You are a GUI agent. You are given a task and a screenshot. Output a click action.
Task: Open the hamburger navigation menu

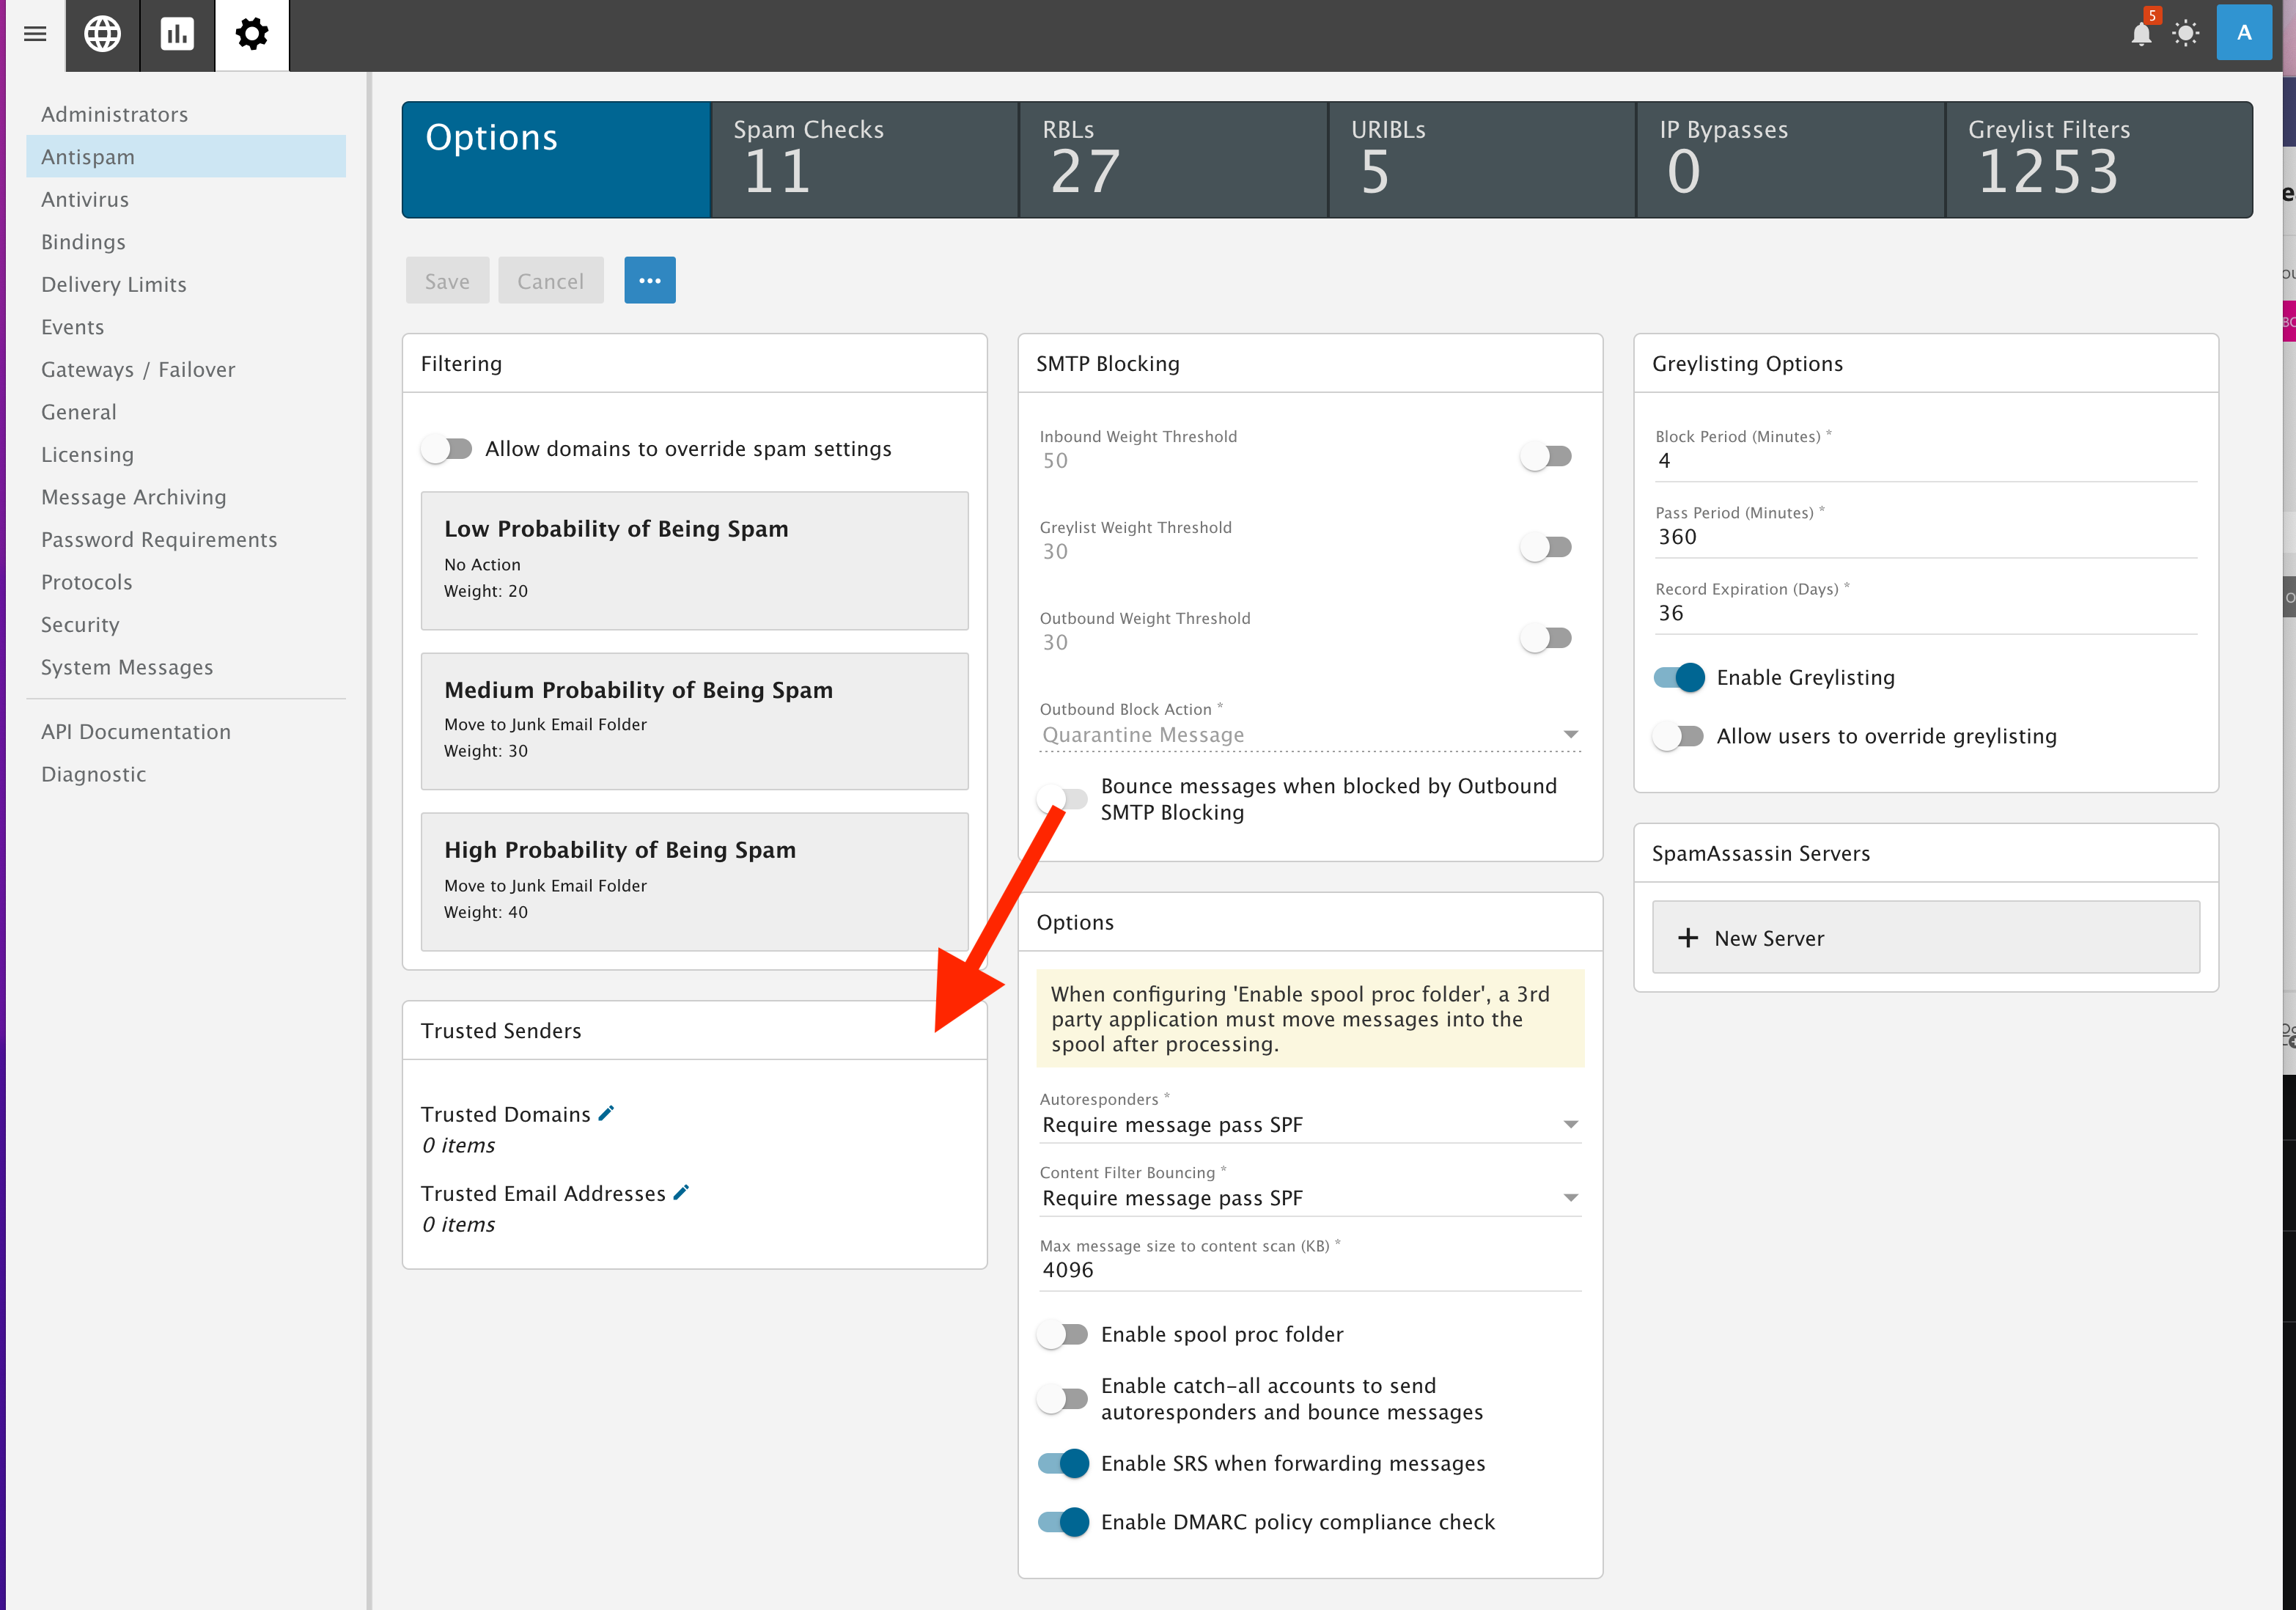point(34,34)
